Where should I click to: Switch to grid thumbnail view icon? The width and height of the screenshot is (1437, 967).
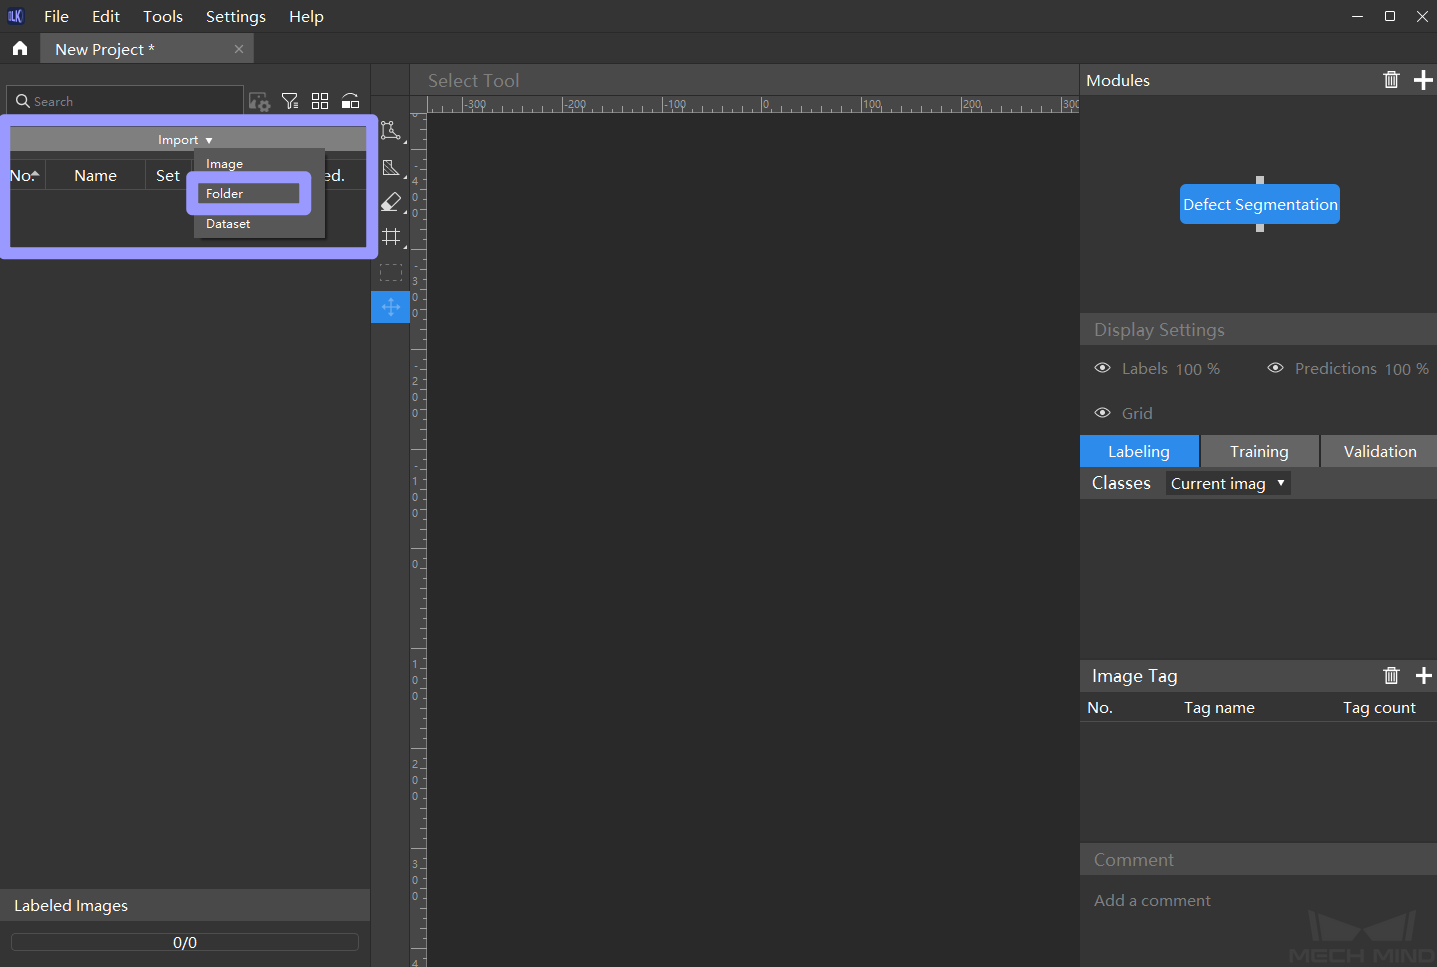[x=320, y=101]
